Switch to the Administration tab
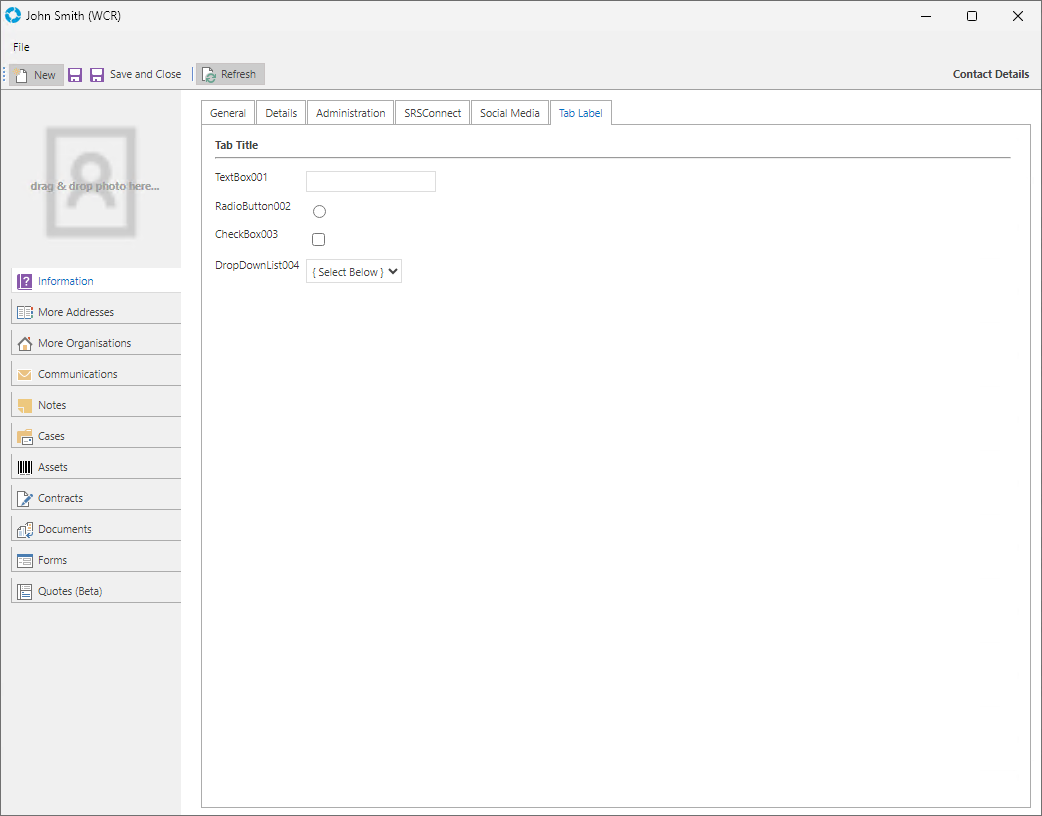Screen dimensions: 1042x816 pyautogui.click(x=350, y=113)
